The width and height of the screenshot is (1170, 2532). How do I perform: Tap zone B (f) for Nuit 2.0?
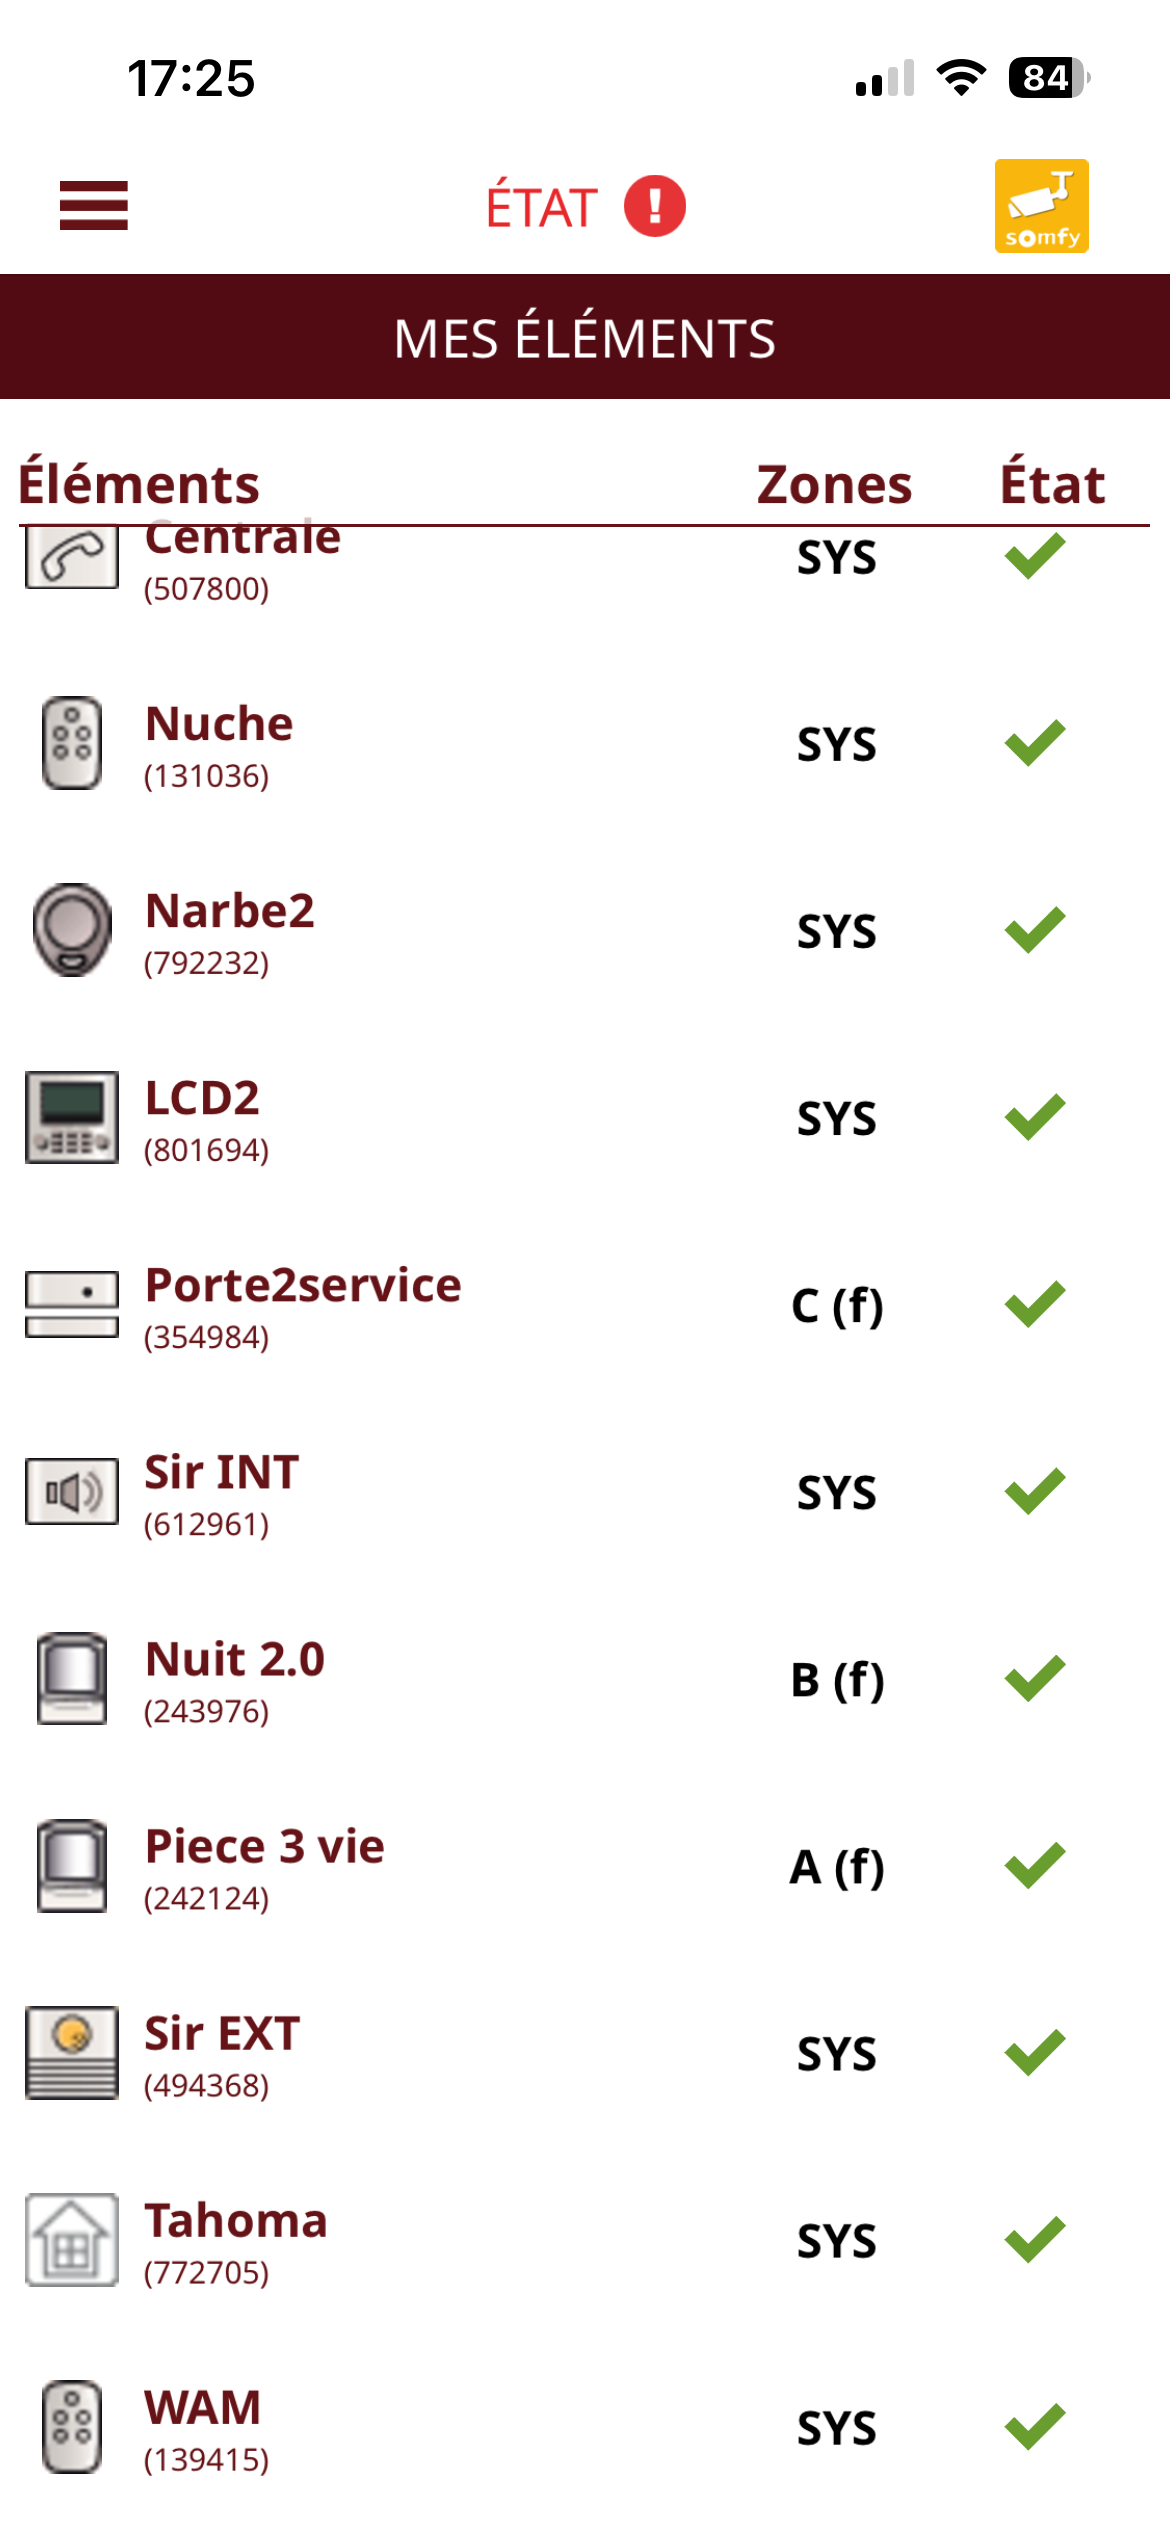point(837,1680)
